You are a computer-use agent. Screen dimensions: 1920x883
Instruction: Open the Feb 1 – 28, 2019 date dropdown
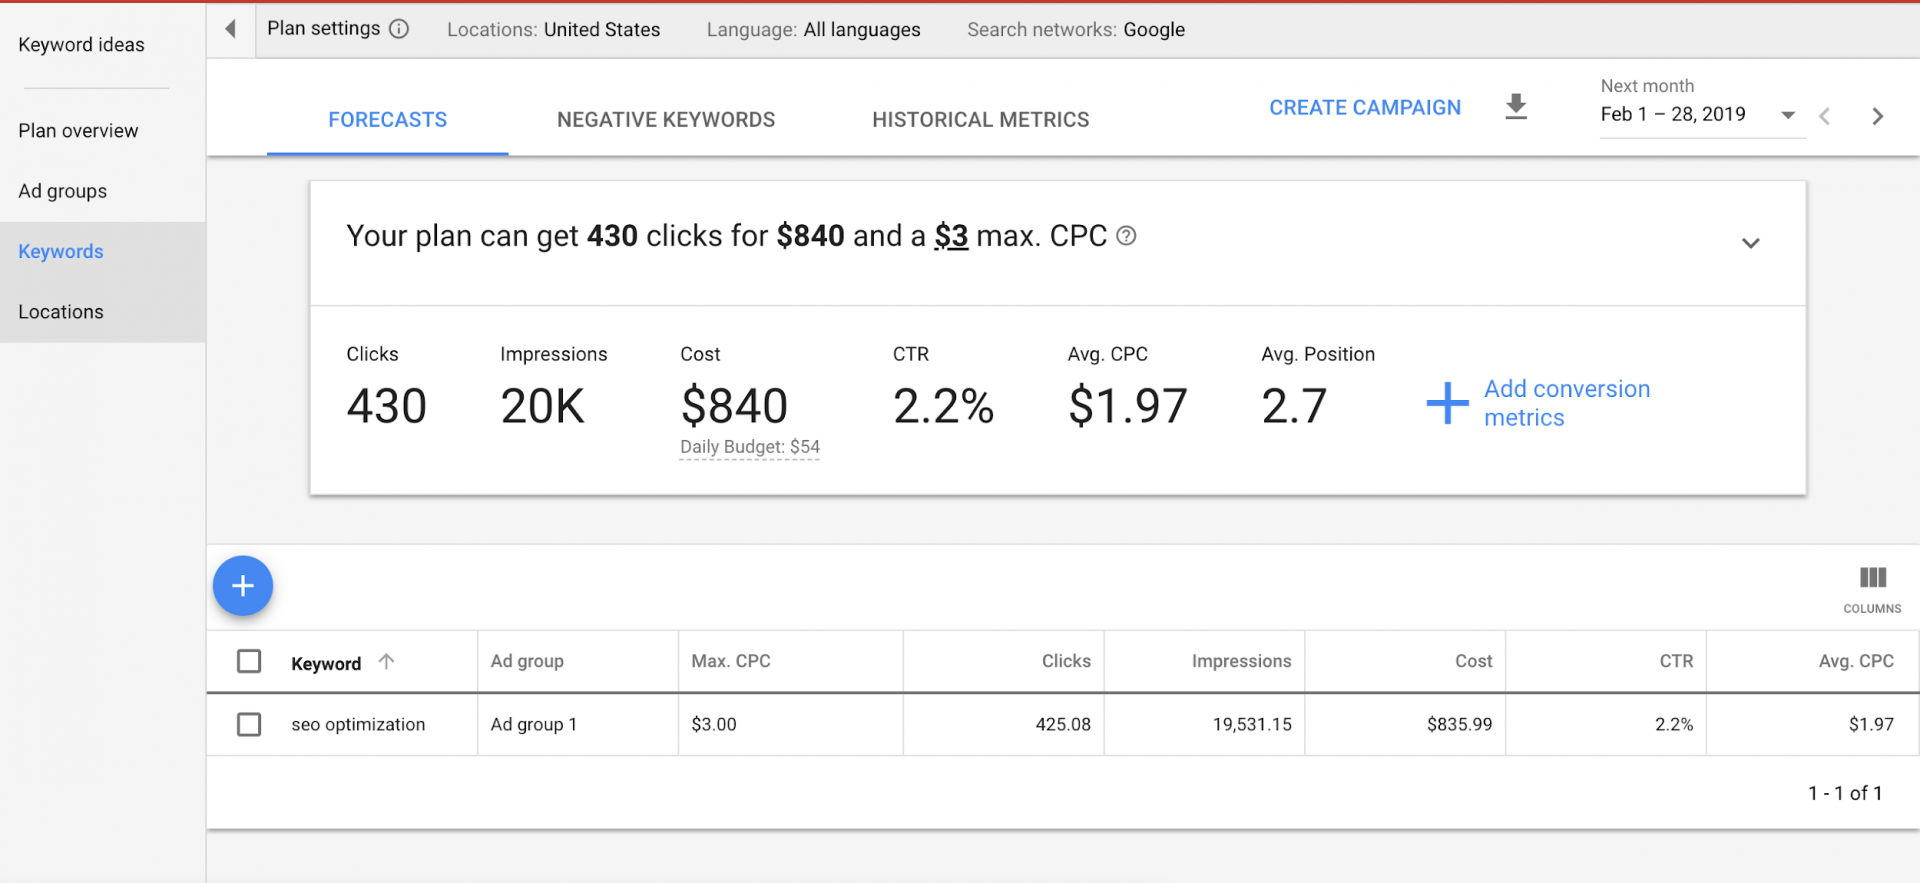click(1698, 115)
